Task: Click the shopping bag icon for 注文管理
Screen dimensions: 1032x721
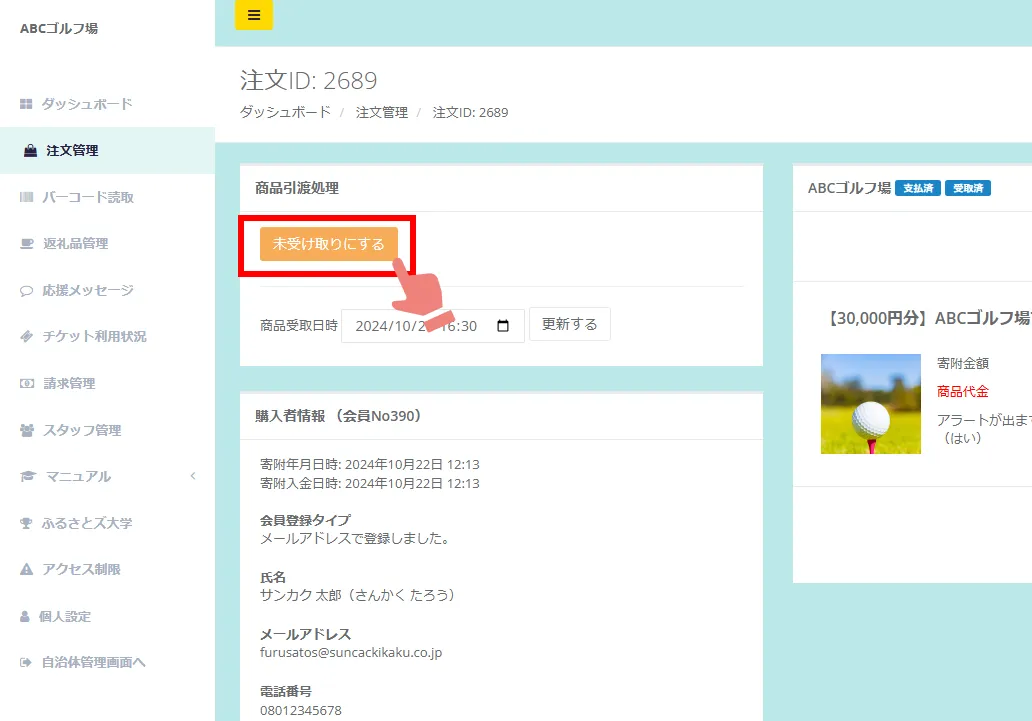Action: (x=30, y=151)
